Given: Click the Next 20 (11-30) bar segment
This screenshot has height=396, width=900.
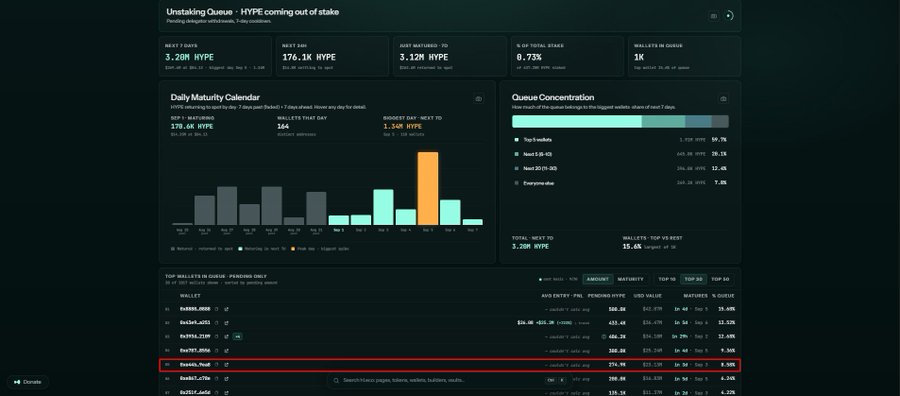Looking at the screenshot, I should pos(699,121).
